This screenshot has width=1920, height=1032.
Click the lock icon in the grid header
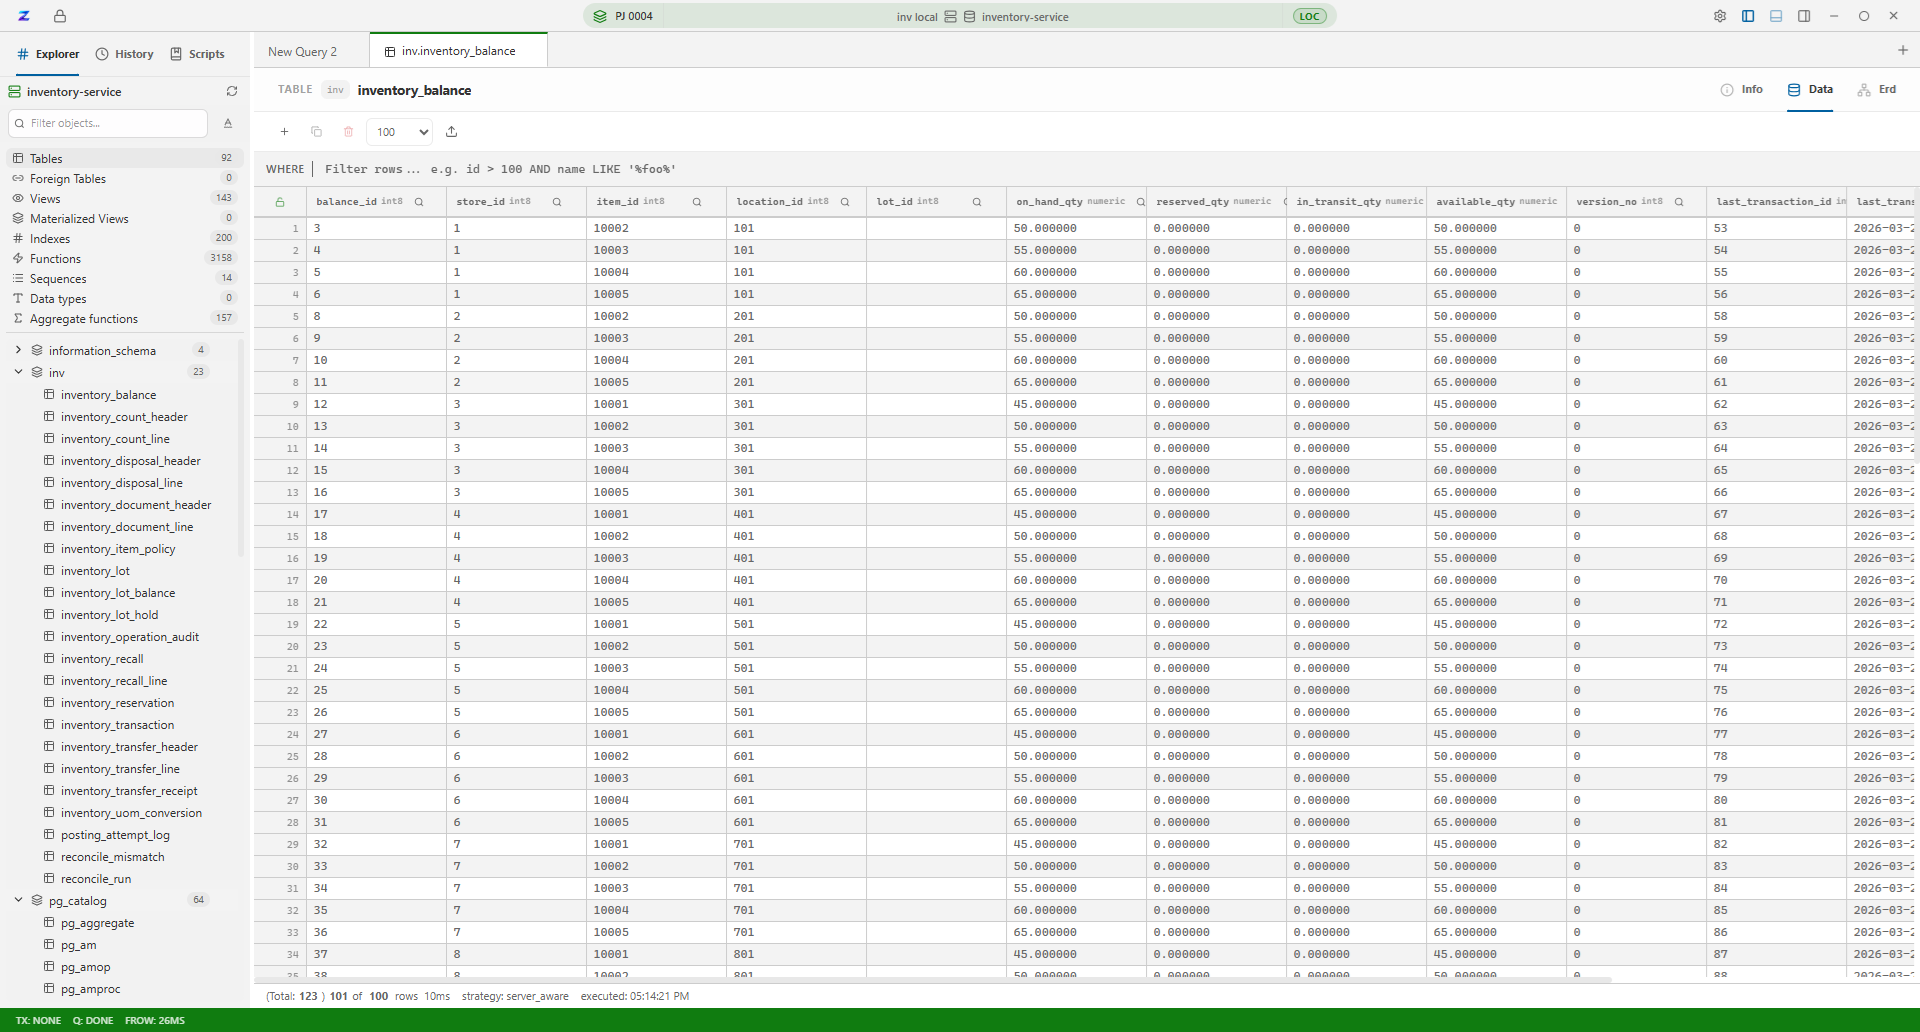[281, 201]
